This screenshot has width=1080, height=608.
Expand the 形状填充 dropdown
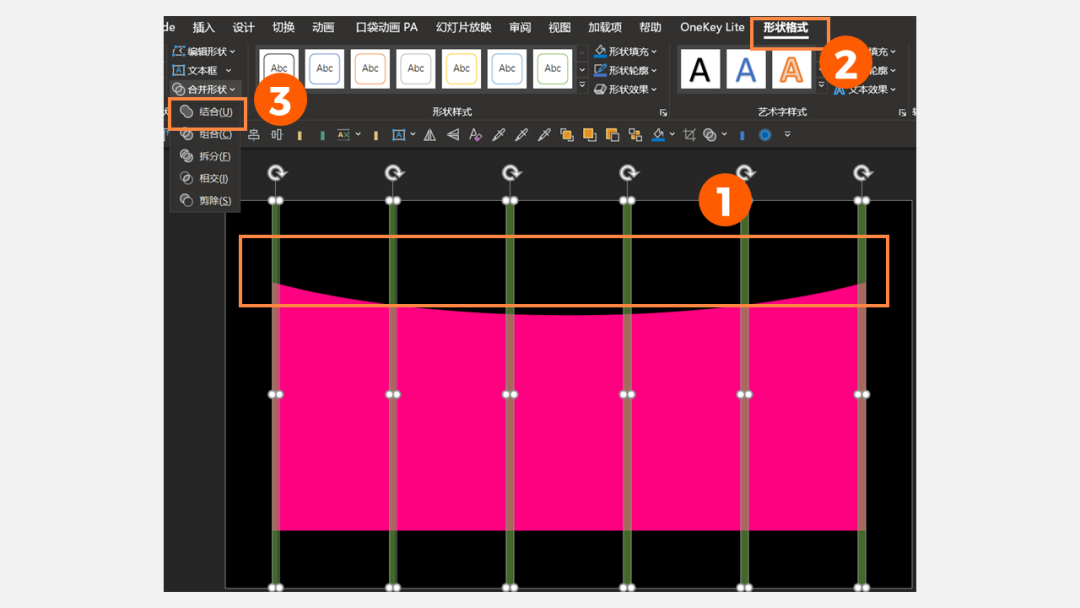click(627, 51)
